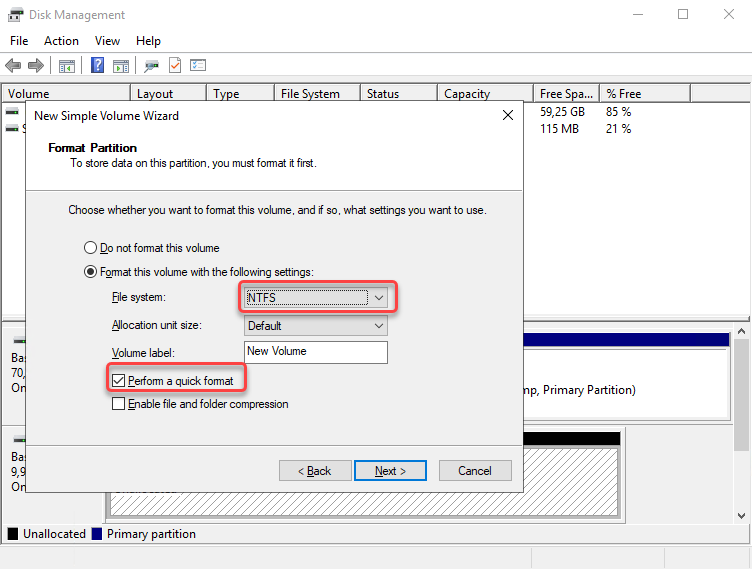Click Show/Hide Action Pane toolbar icon
This screenshot has height=569, width=752.
coord(121,66)
